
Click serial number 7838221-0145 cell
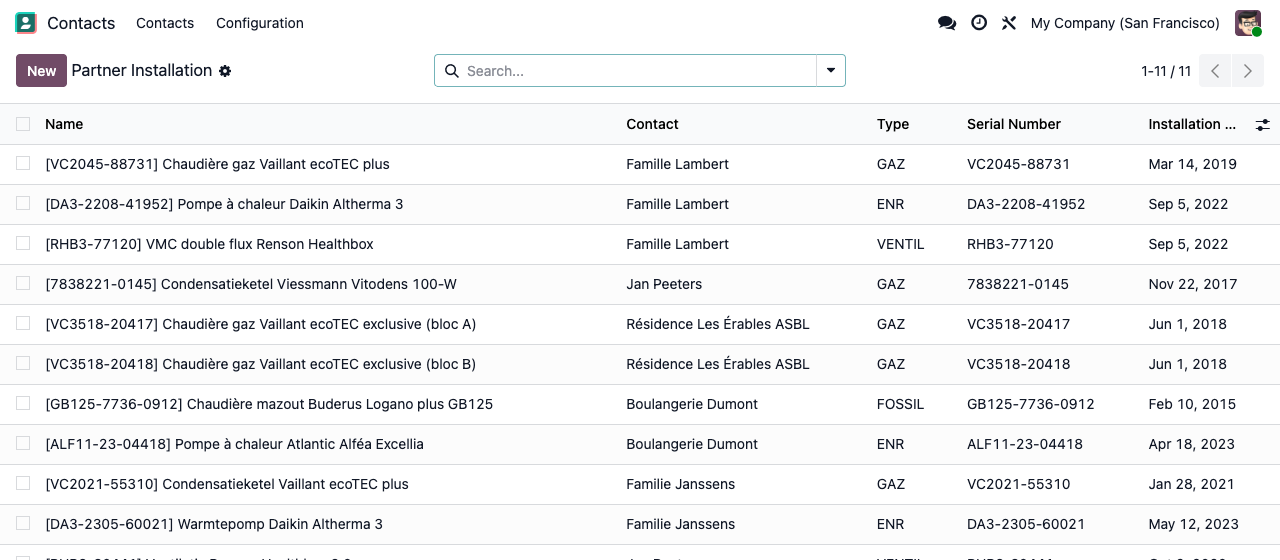coord(1018,284)
